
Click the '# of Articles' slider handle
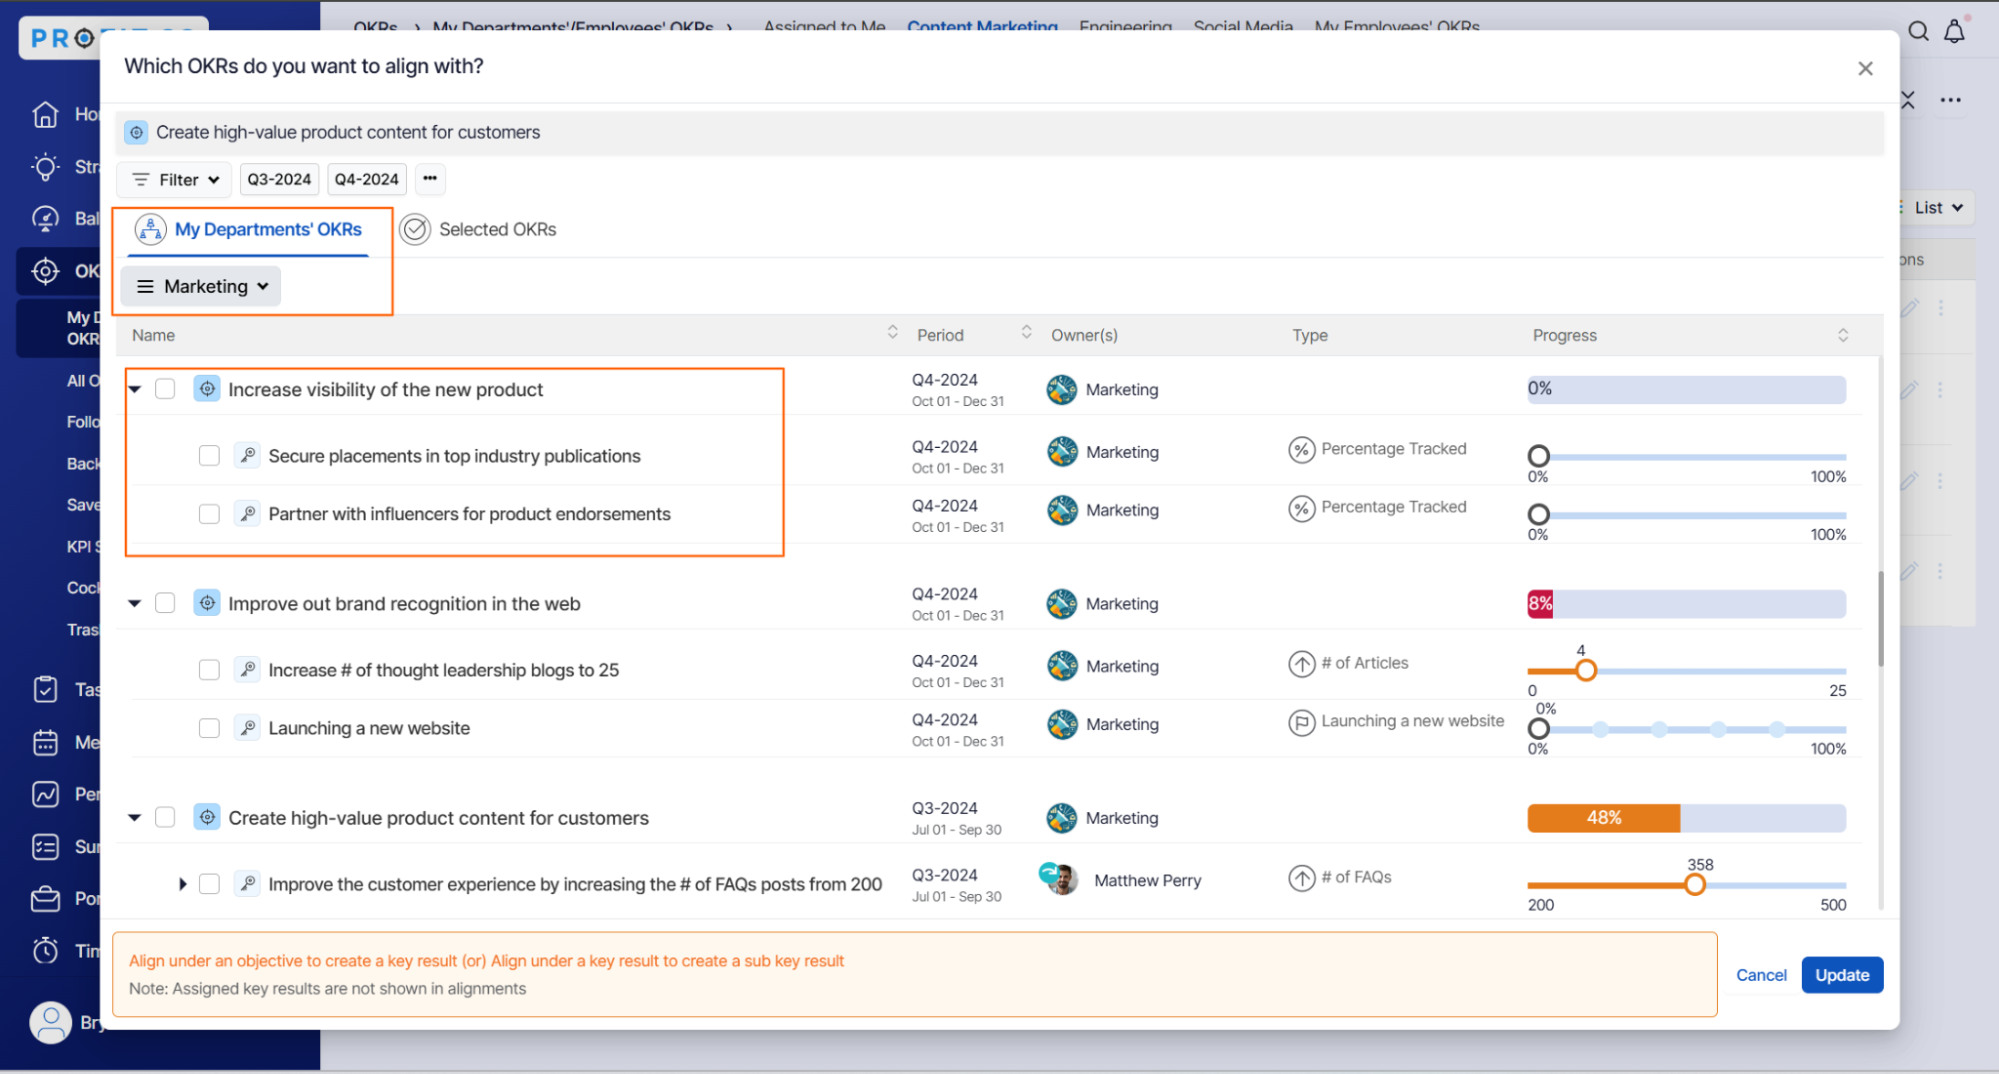(x=1585, y=671)
